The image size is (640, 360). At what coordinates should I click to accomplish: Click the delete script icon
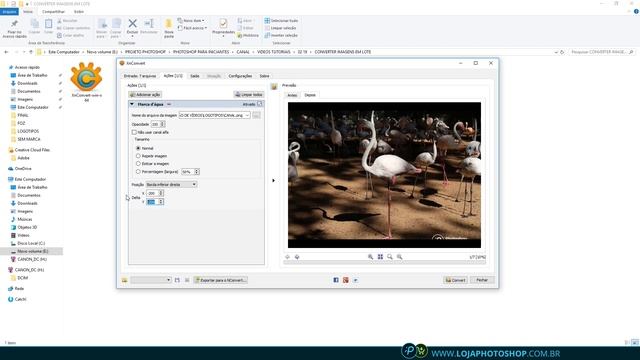tap(187, 280)
